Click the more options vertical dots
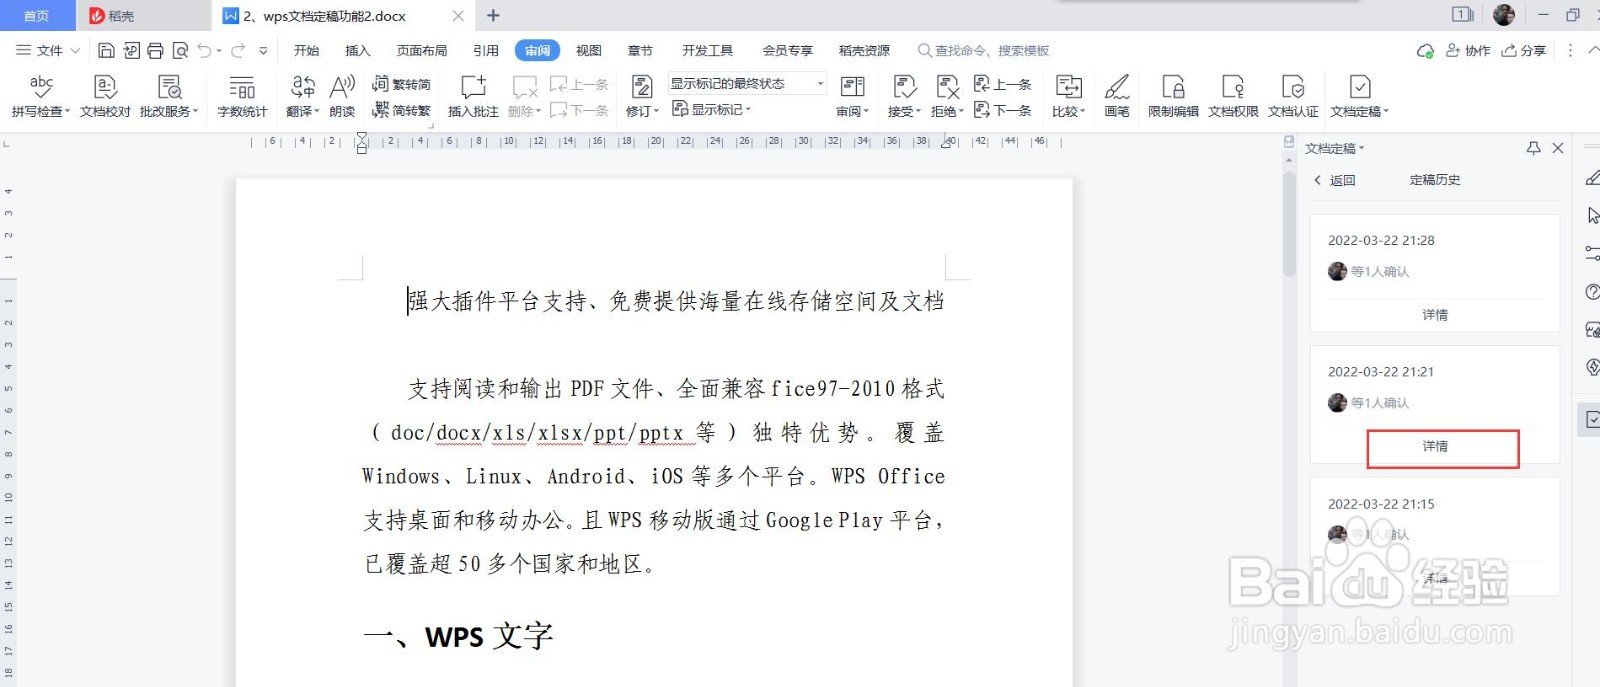1600x687 pixels. point(1569,50)
